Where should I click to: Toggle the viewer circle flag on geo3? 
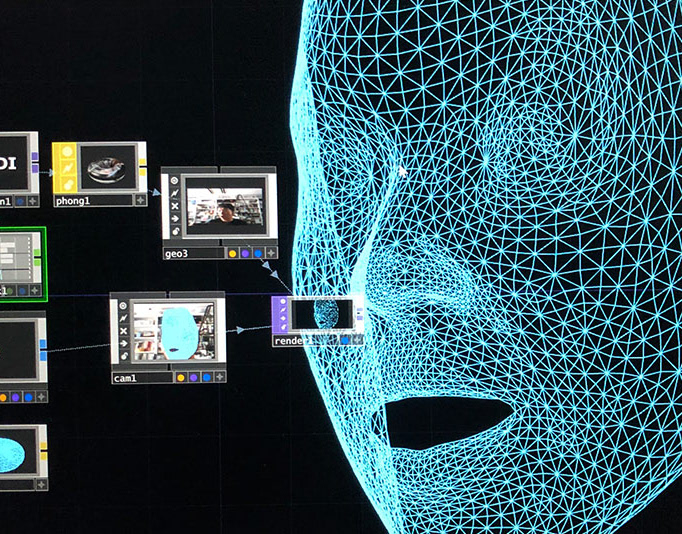174,180
